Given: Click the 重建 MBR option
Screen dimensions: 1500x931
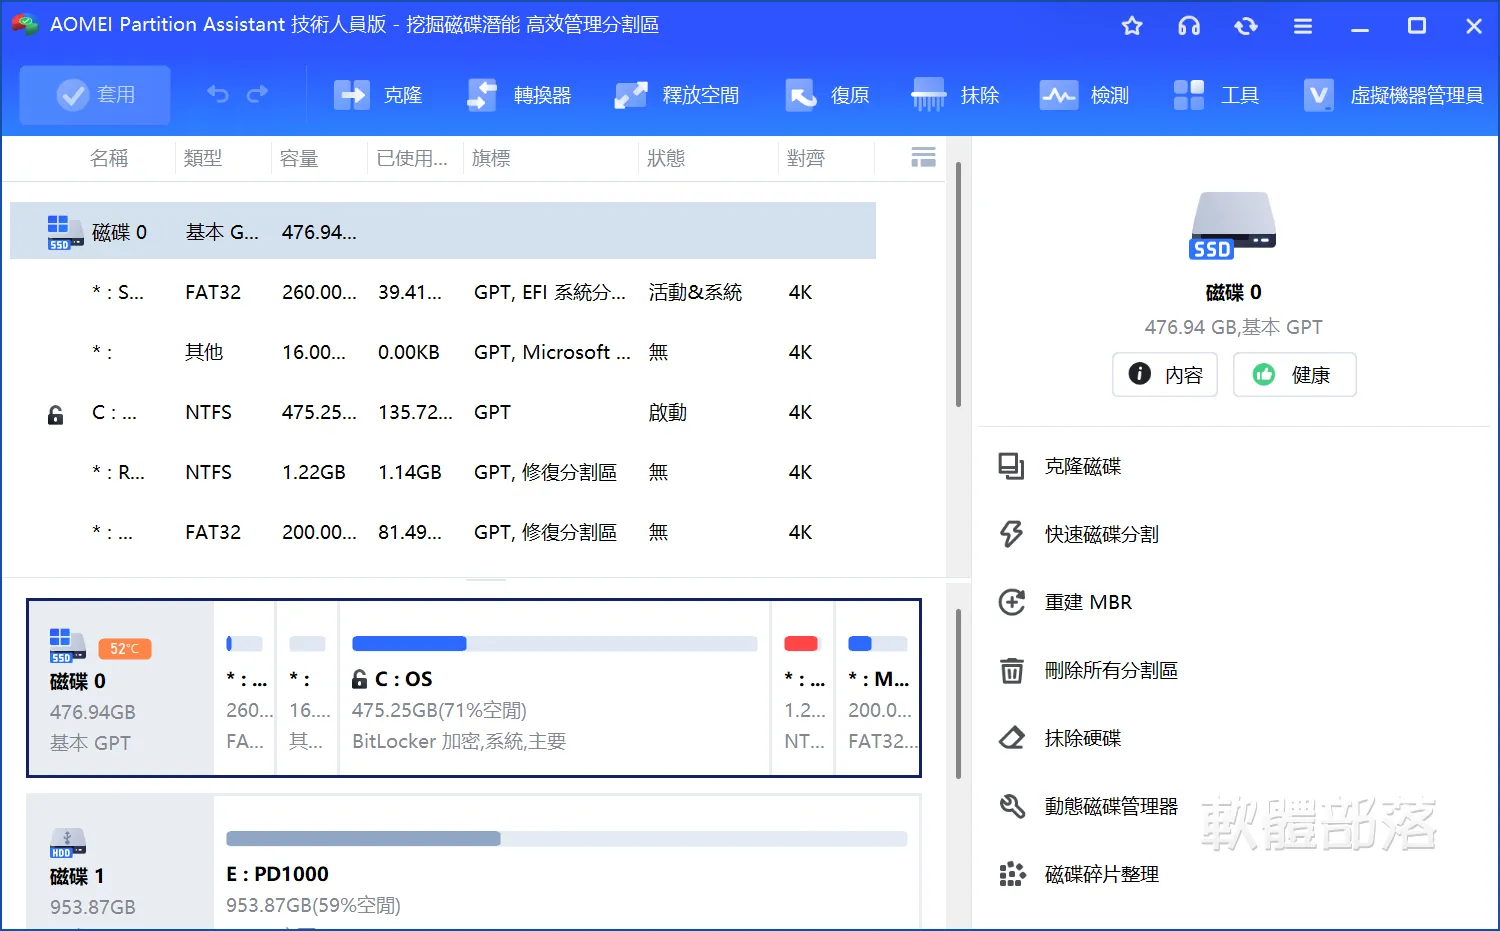Looking at the screenshot, I should pos(1088,602).
